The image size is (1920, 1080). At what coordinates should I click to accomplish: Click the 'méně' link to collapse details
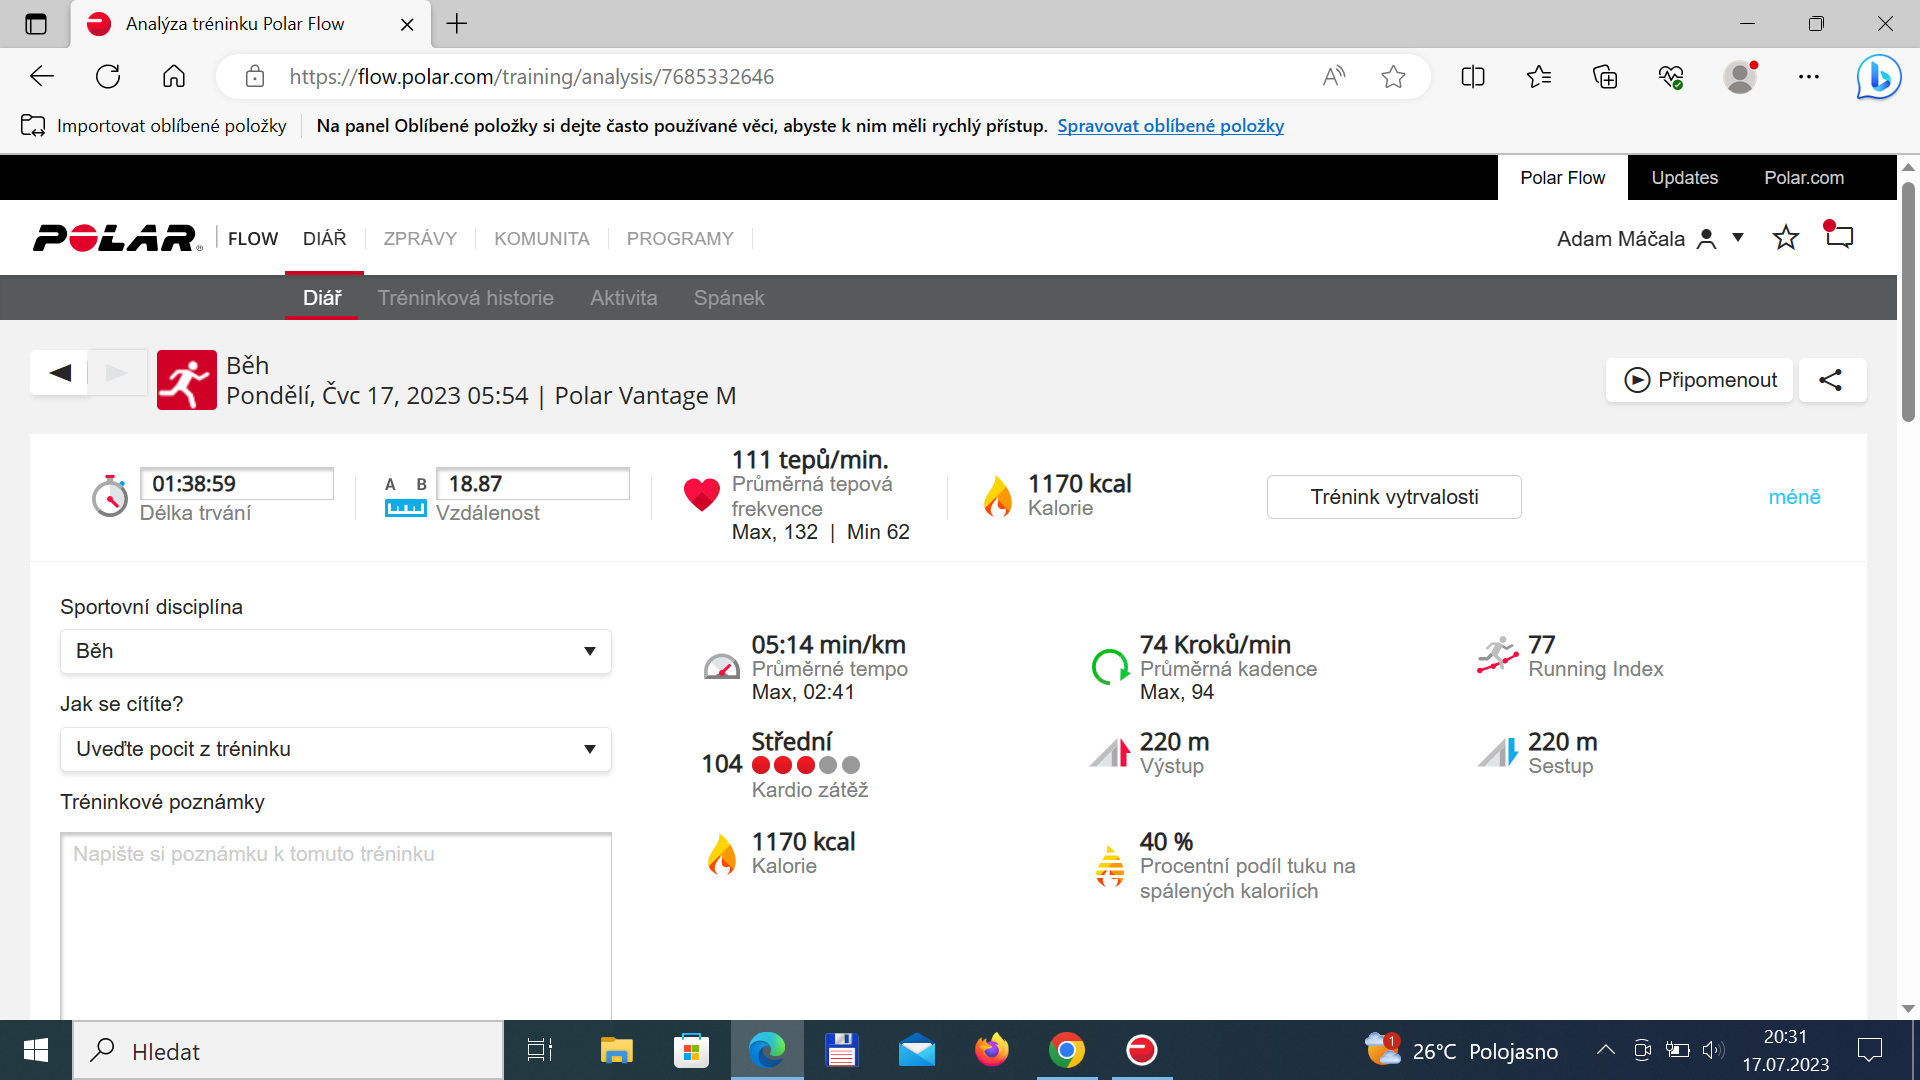click(x=1794, y=497)
